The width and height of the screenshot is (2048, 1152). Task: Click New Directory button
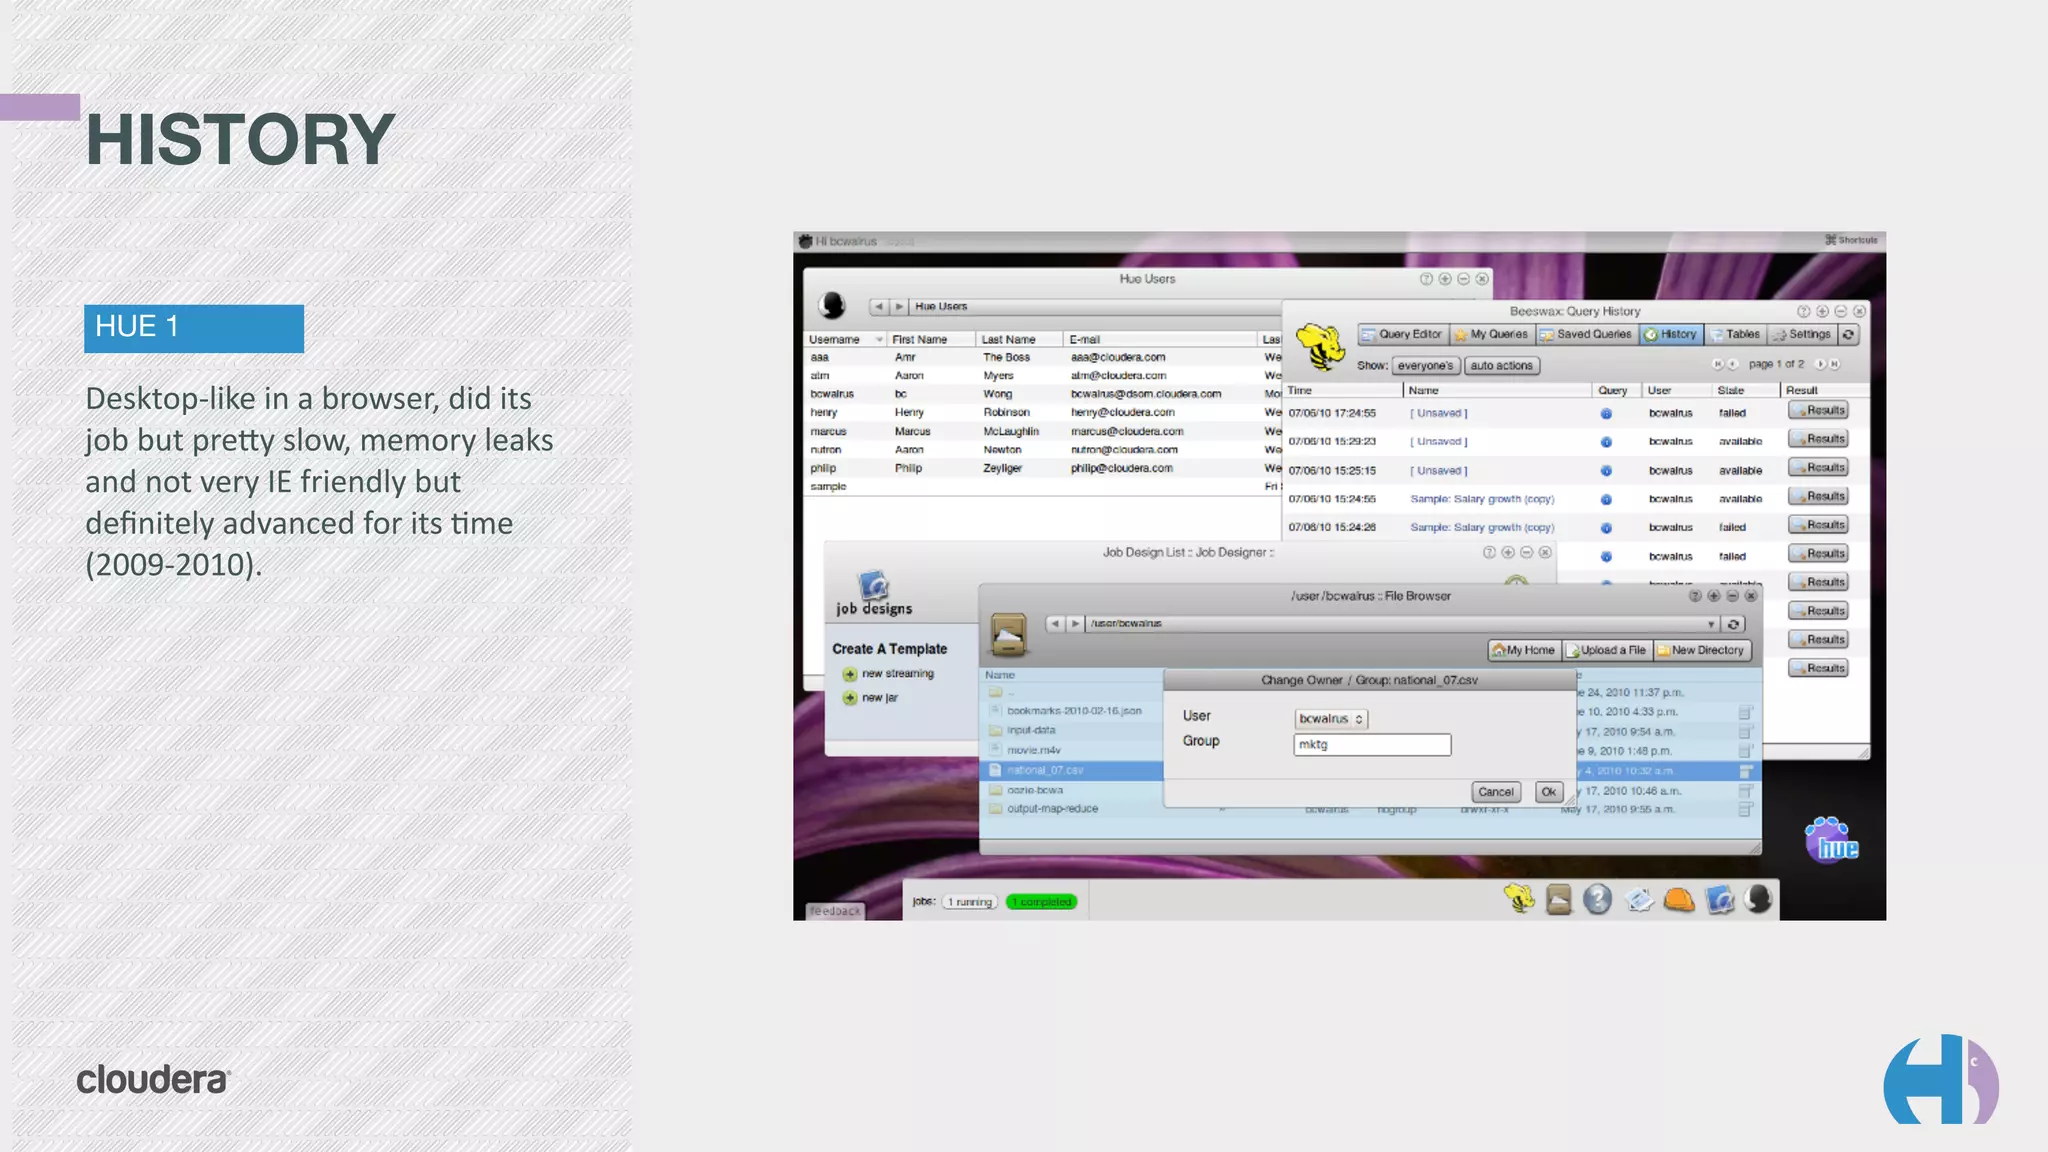pyautogui.click(x=1701, y=651)
